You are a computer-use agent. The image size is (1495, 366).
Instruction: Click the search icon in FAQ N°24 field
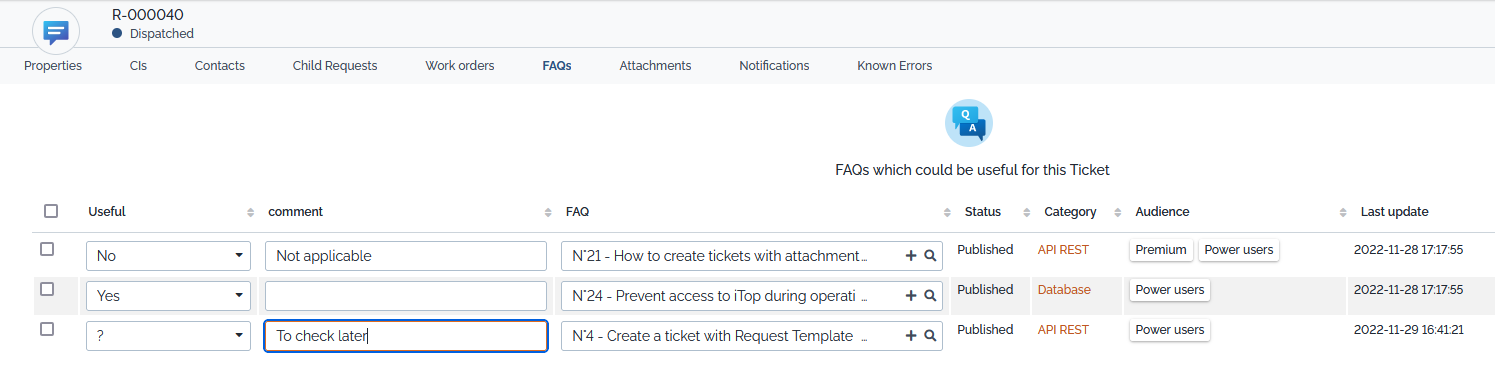click(x=930, y=296)
